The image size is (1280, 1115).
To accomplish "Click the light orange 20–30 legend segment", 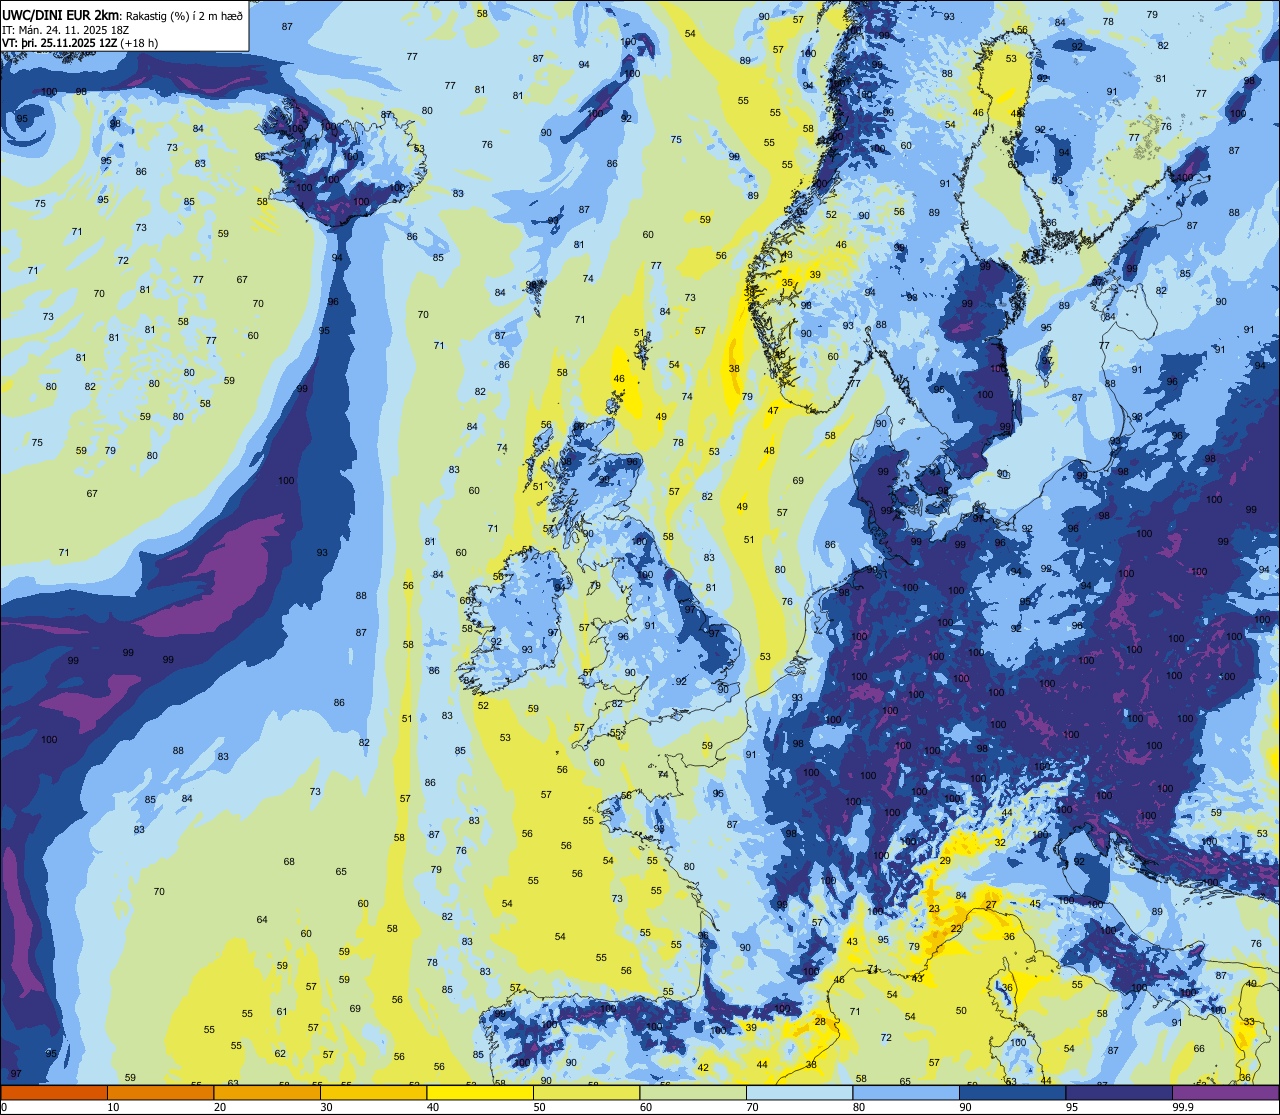I will (267, 1093).
